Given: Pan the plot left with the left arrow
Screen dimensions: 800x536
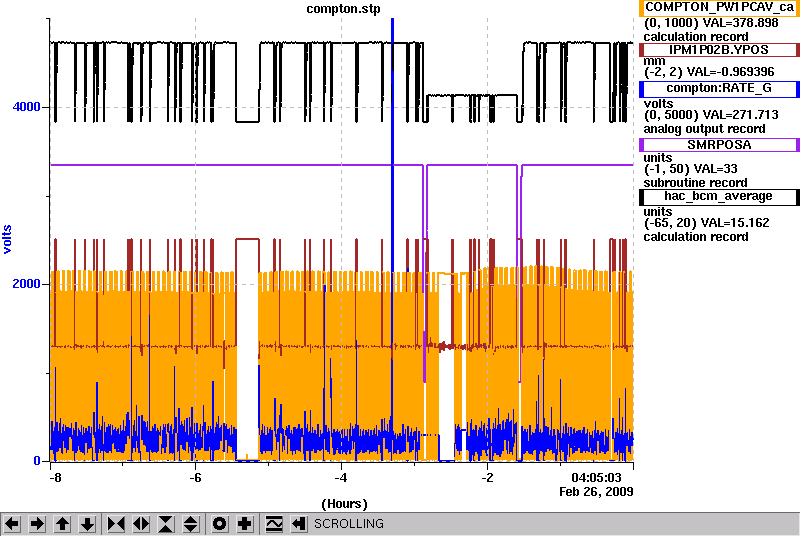Looking at the screenshot, I should coord(12,524).
